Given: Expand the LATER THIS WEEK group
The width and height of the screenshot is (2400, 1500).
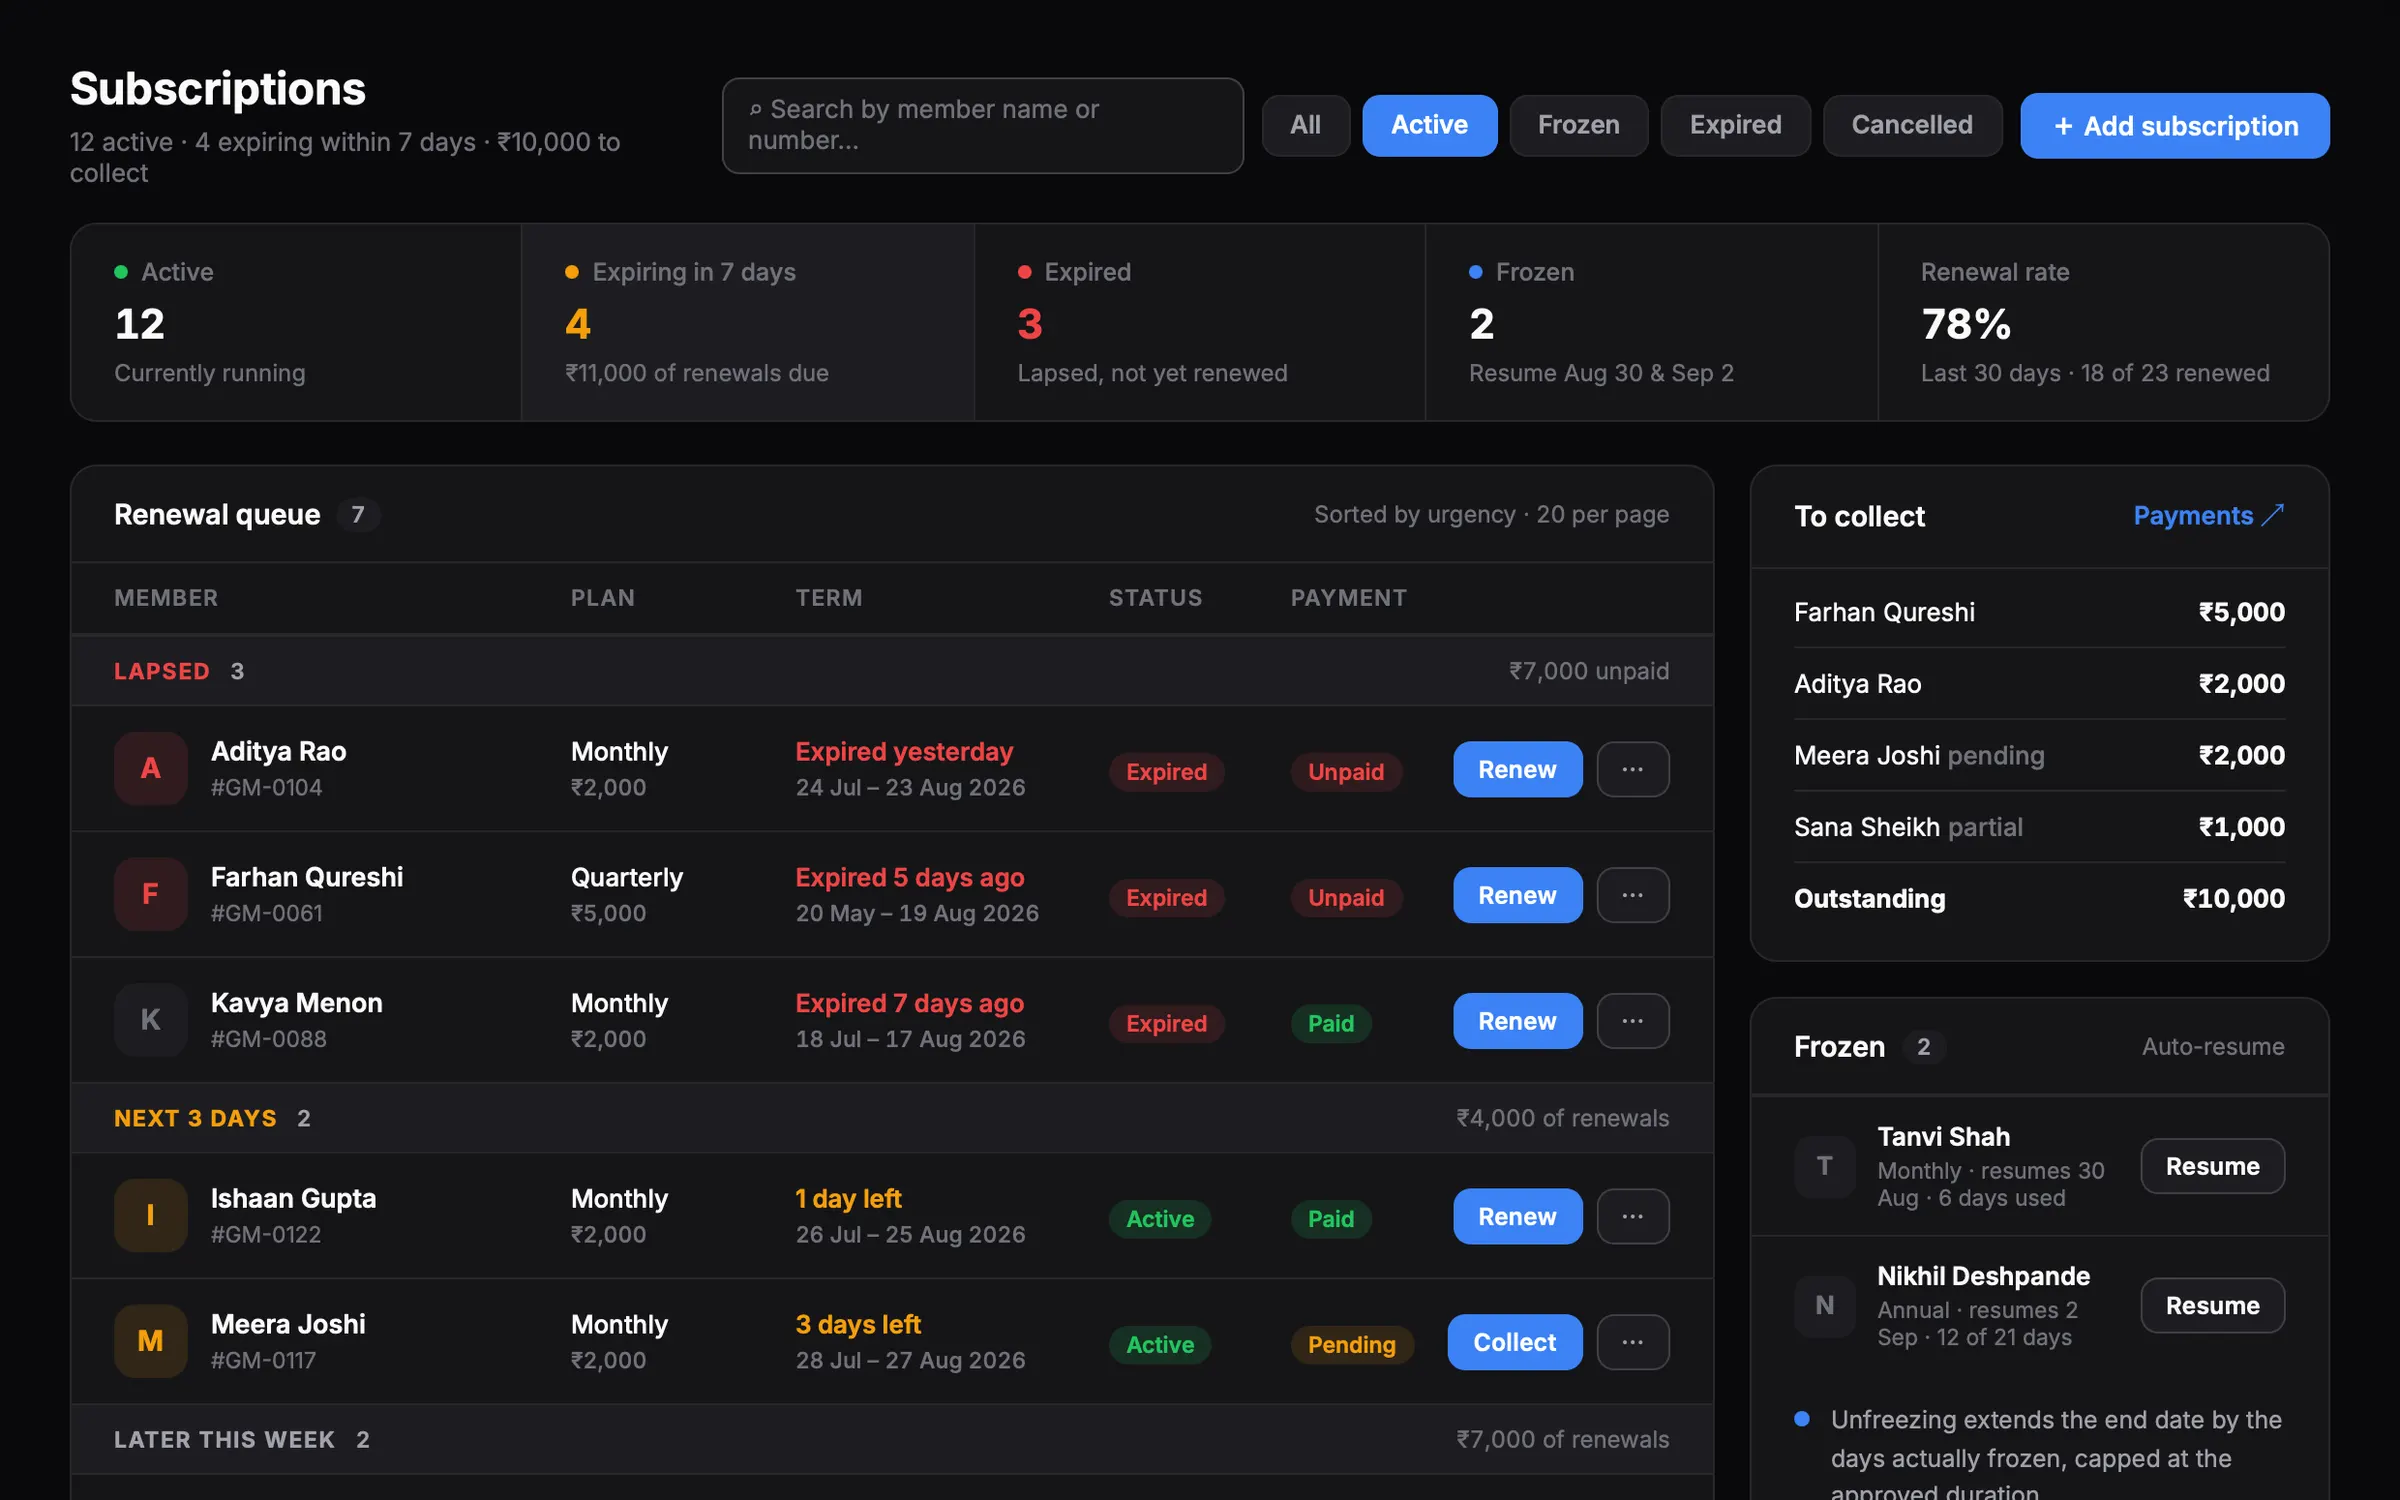Looking at the screenshot, I should [892, 1439].
